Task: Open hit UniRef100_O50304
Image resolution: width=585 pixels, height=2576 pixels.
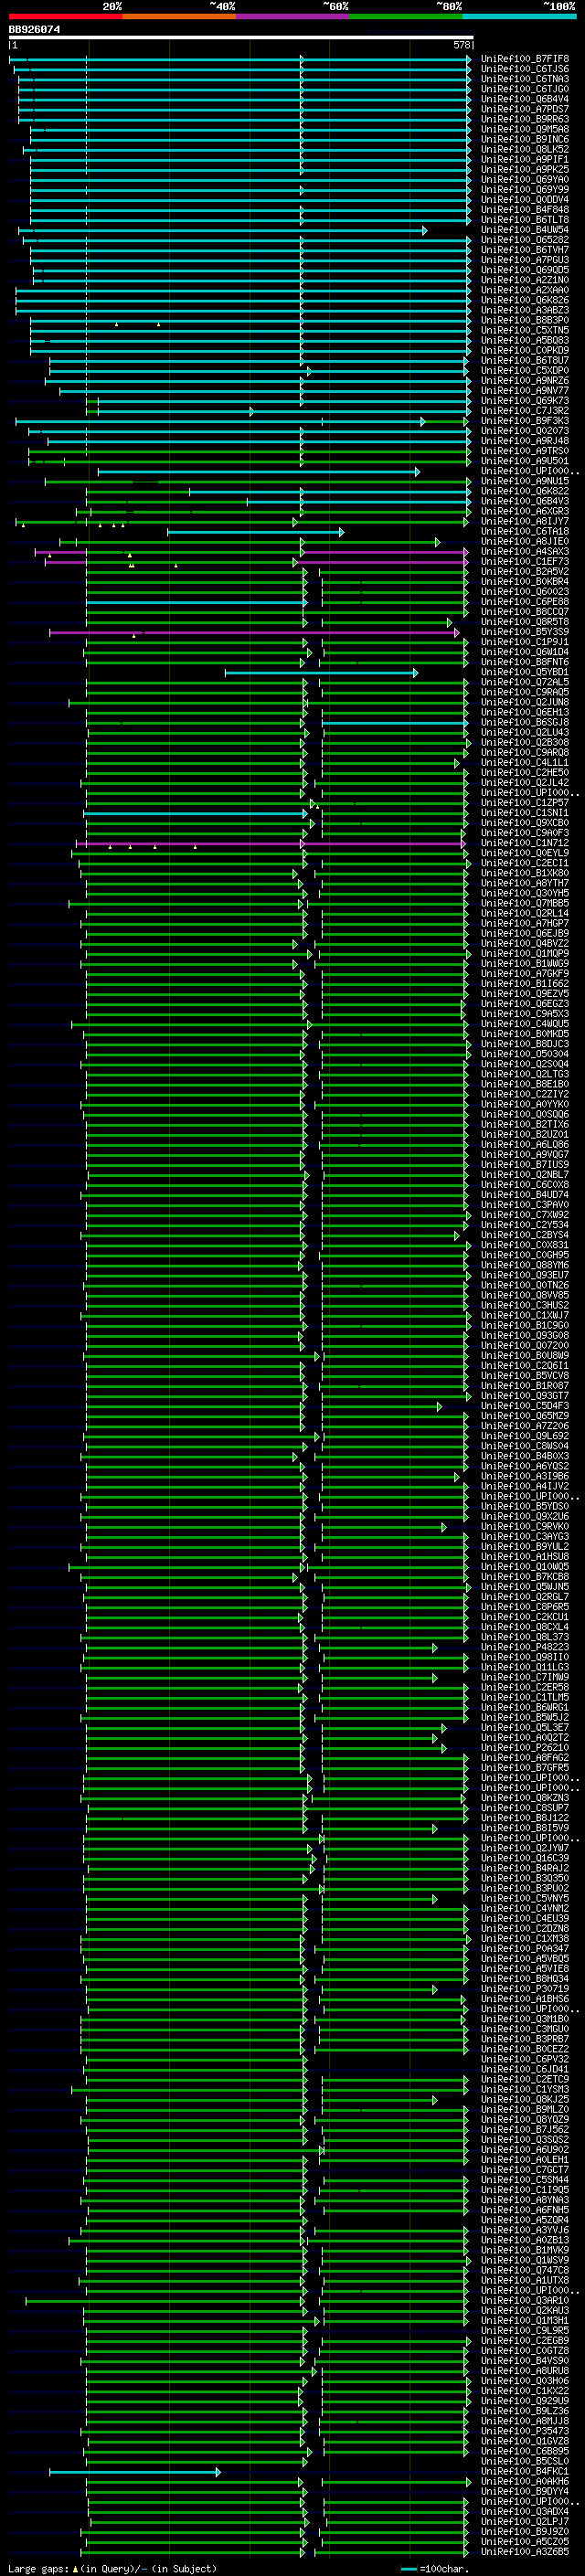Action: (x=525, y=1054)
